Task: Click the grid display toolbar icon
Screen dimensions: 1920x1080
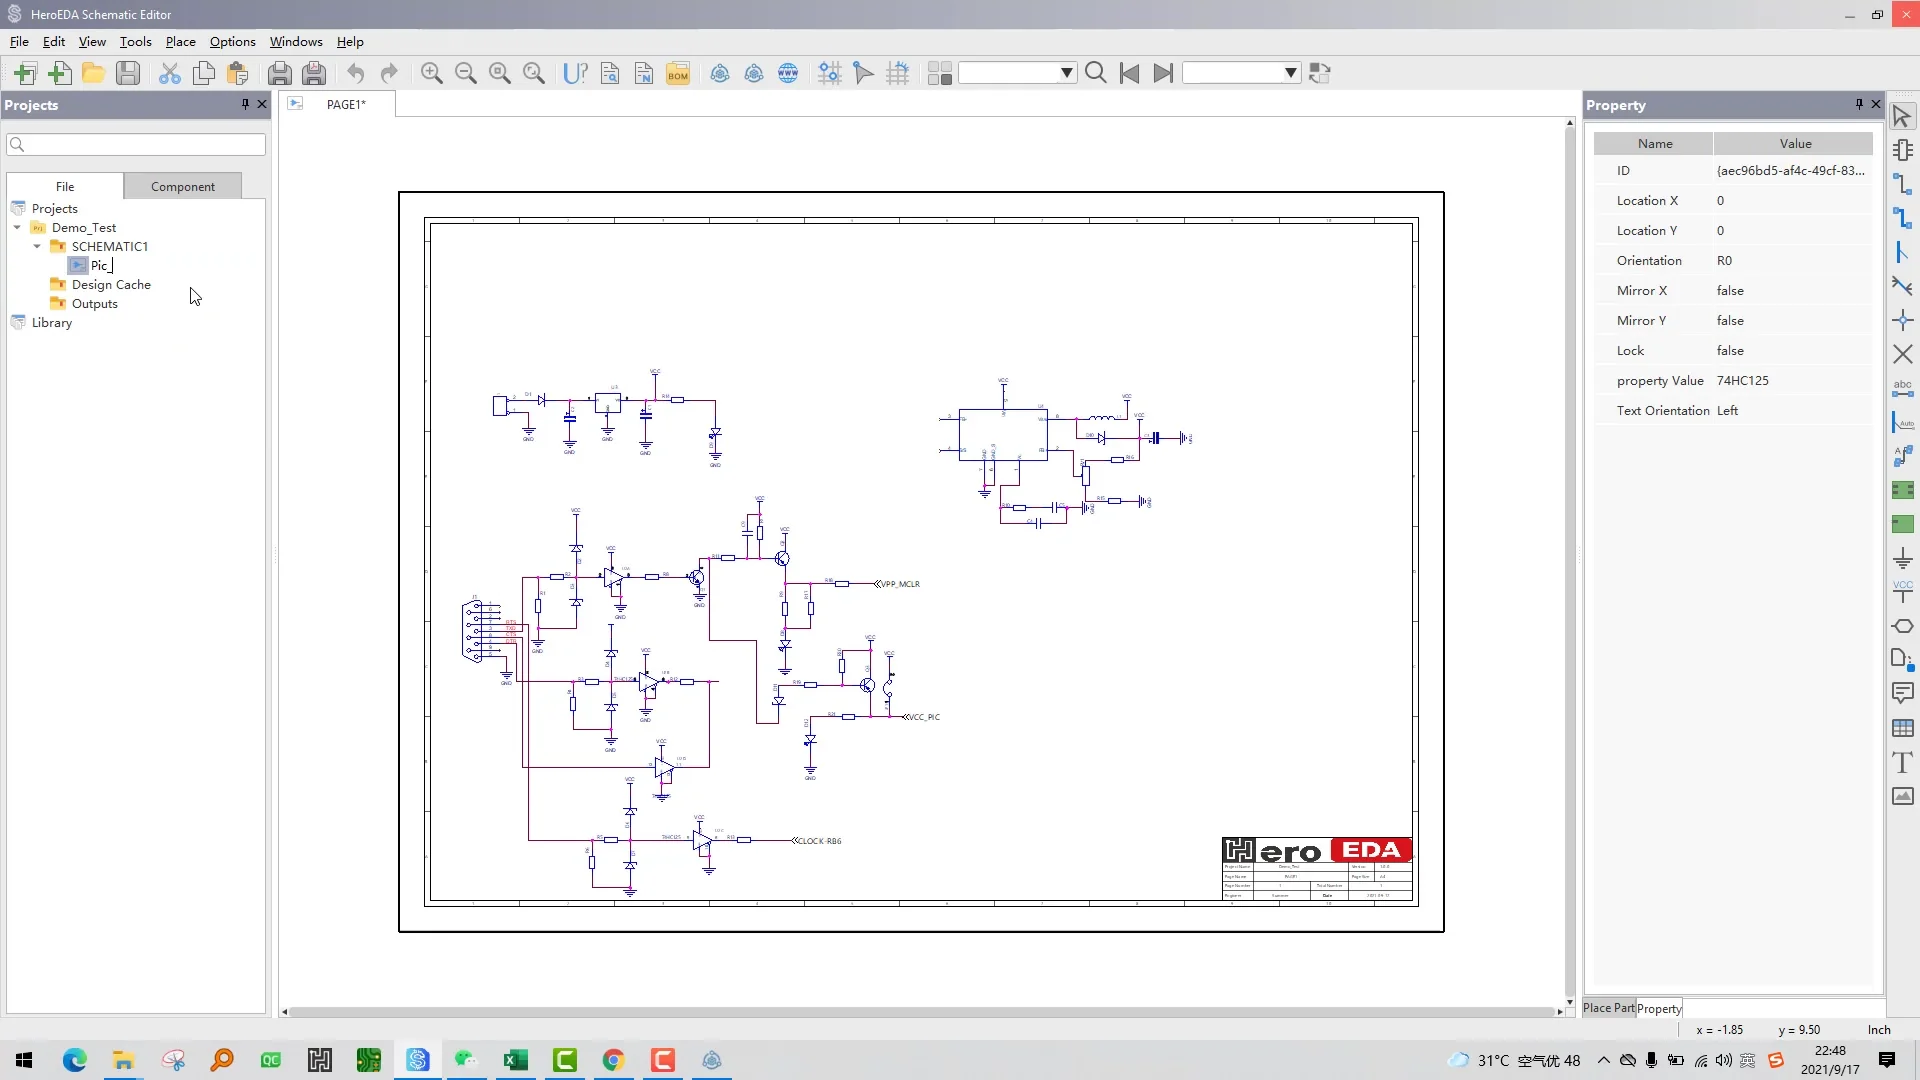Action: tap(898, 73)
